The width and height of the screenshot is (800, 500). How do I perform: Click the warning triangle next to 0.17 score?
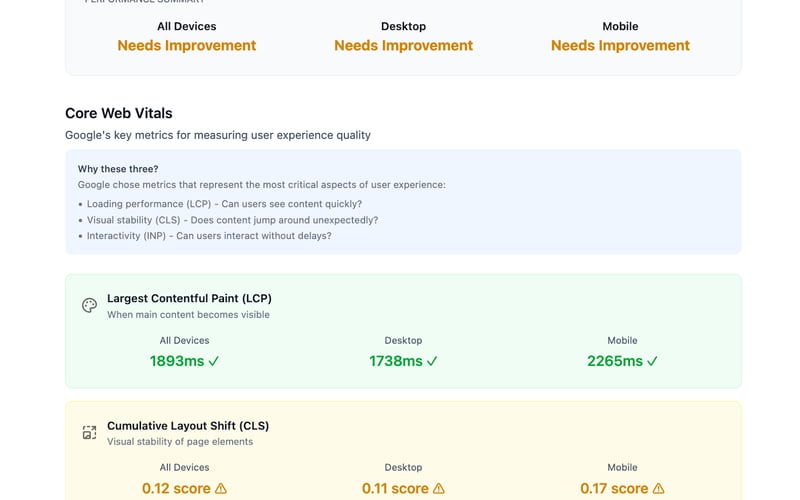[x=659, y=488]
